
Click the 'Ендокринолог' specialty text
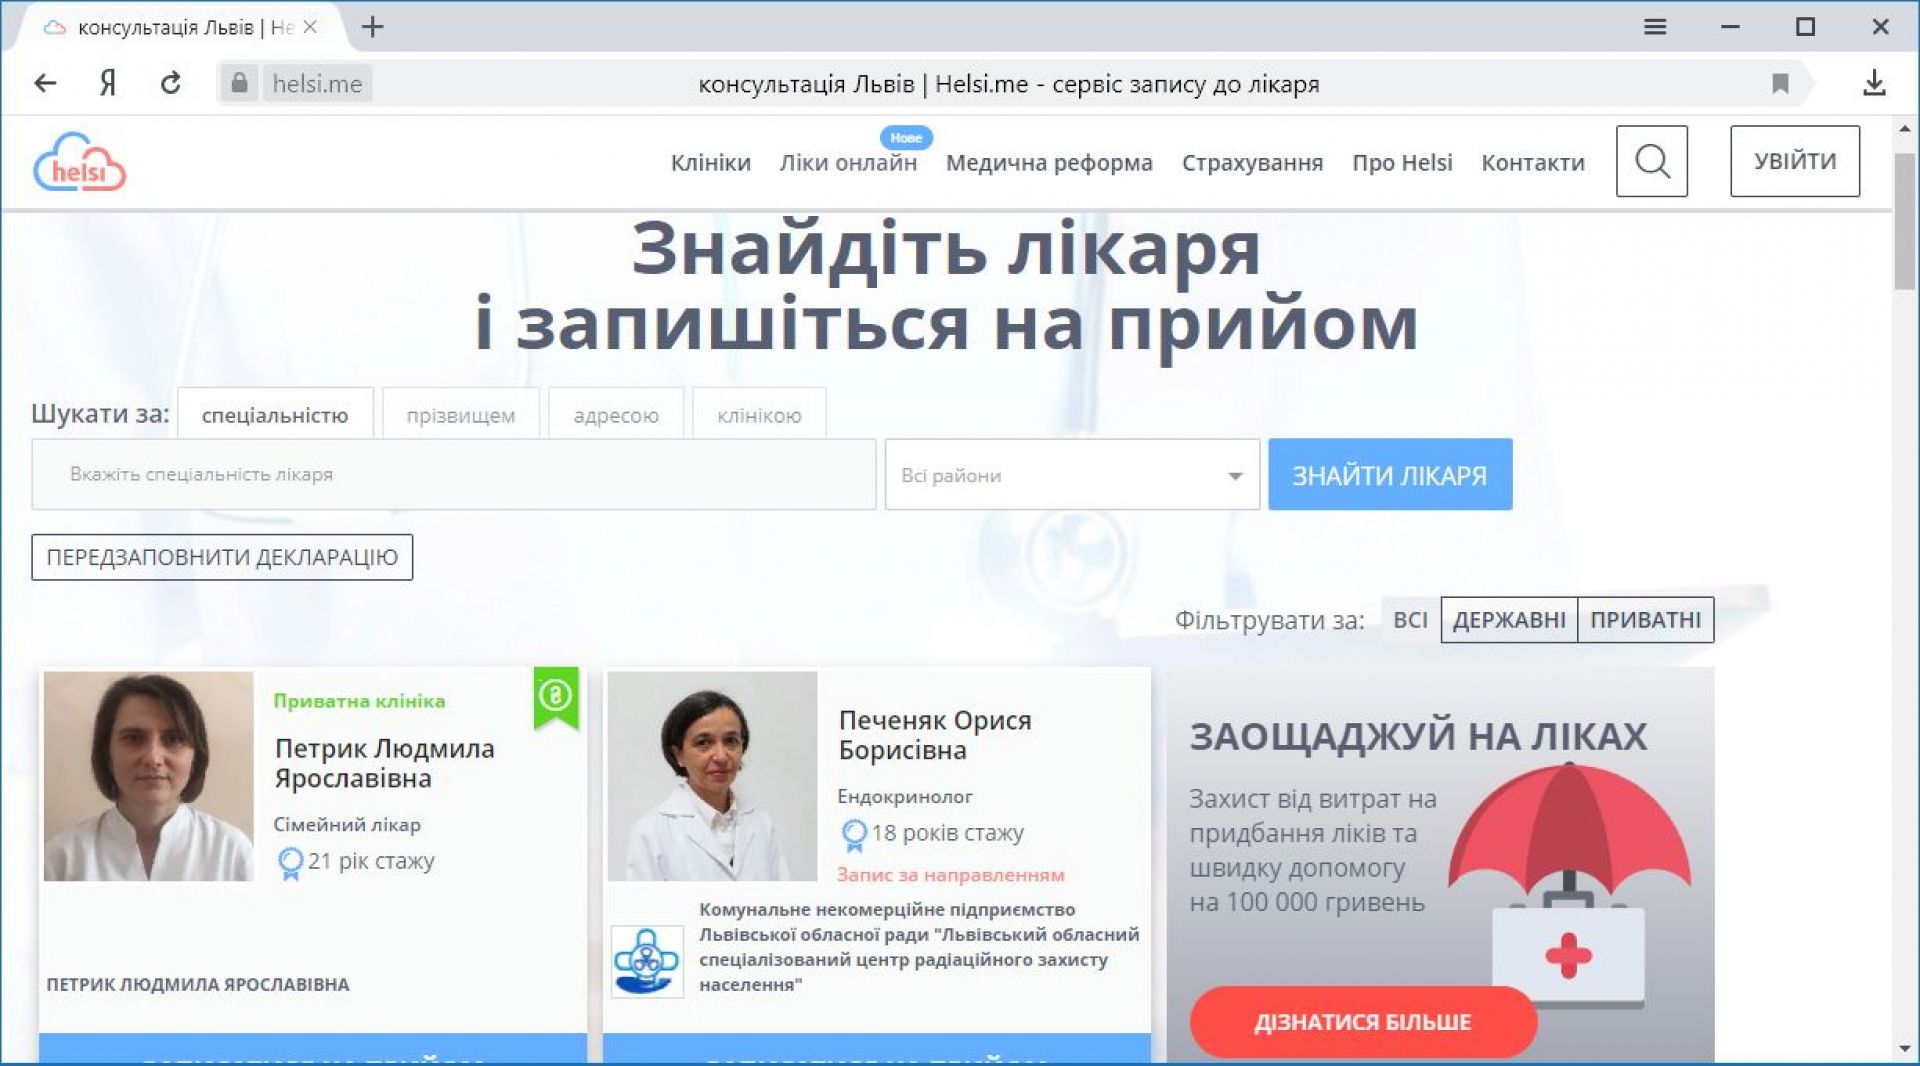pyautogui.click(x=905, y=797)
